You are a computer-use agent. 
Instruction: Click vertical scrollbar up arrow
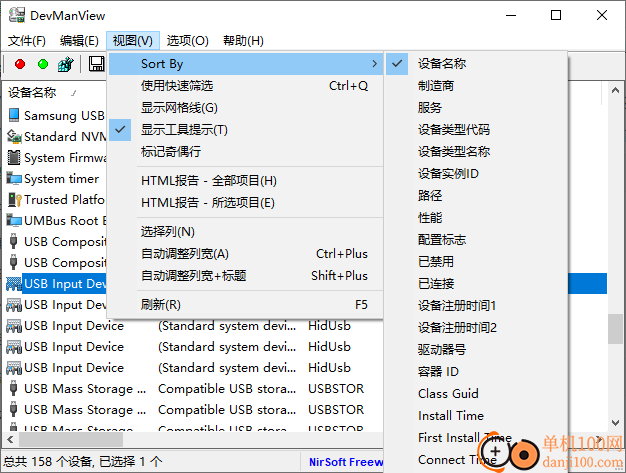click(x=615, y=91)
